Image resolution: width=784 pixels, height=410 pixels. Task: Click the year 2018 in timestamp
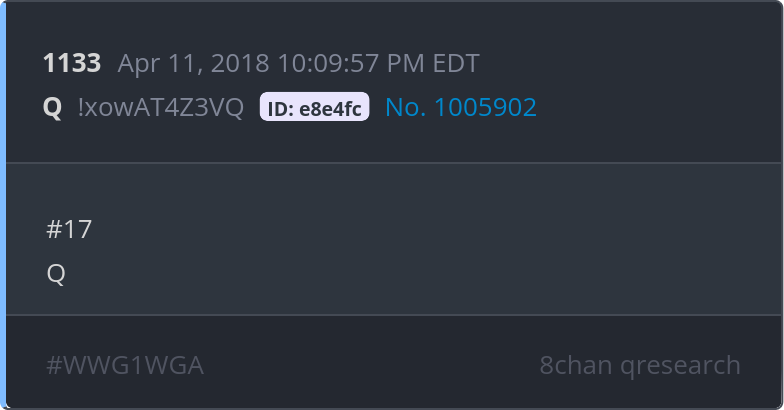[240, 64]
